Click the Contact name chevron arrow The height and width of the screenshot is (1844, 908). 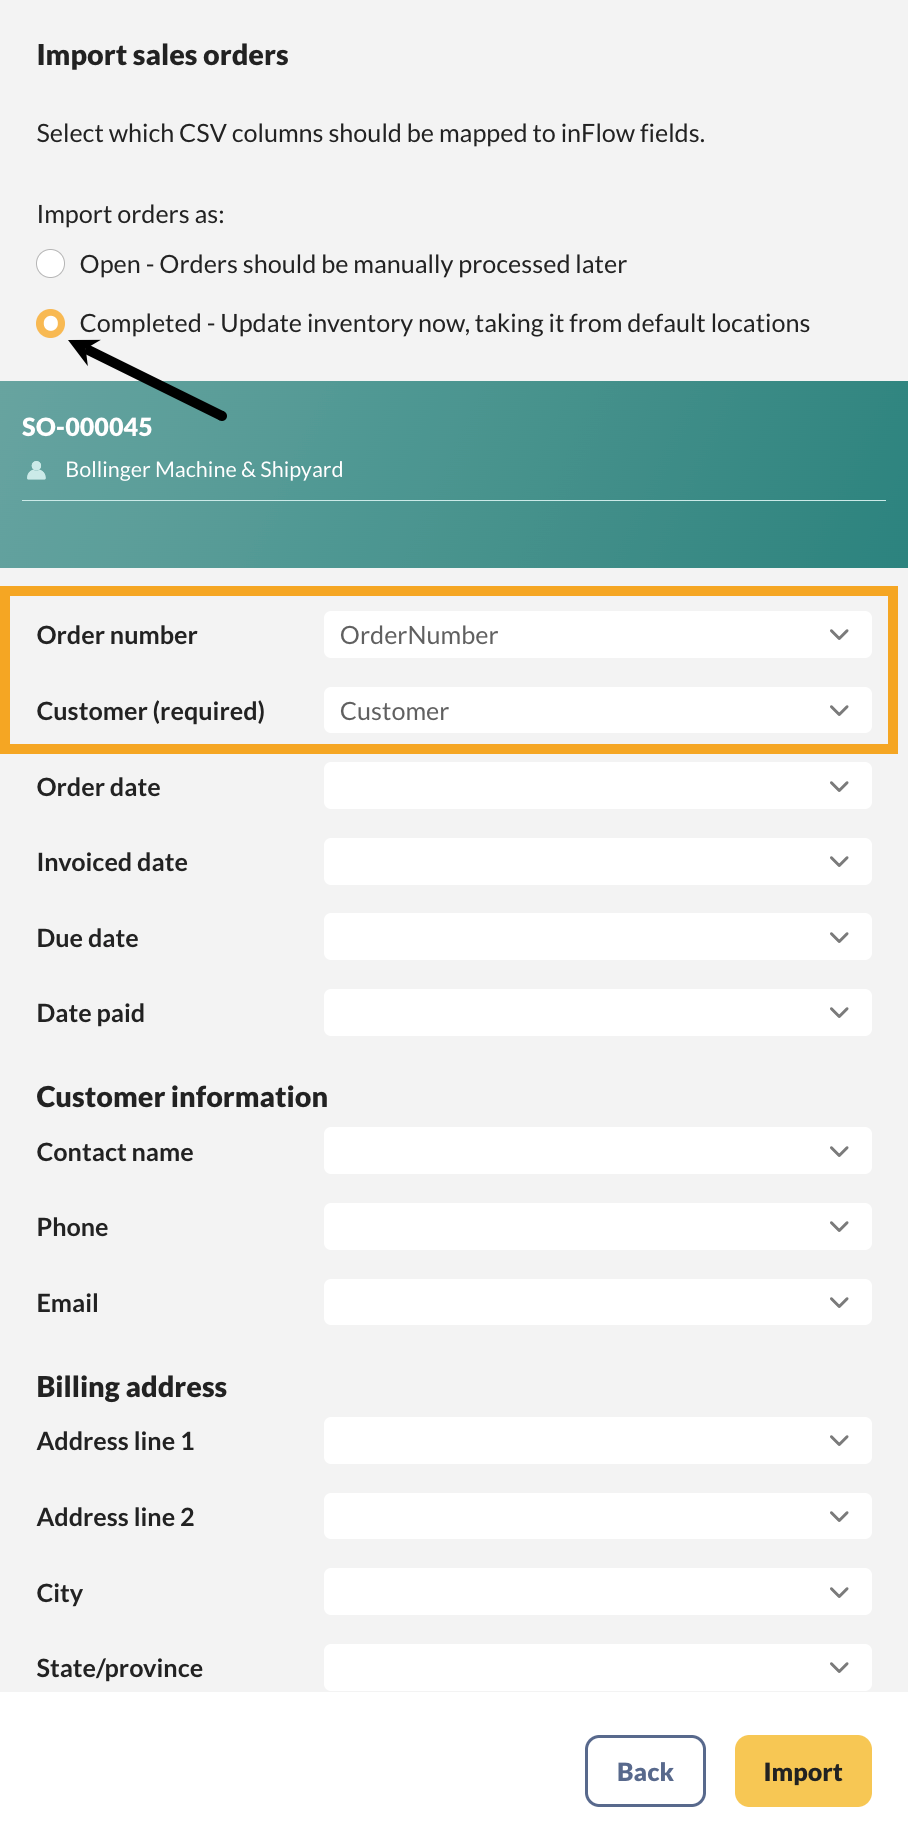tap(839, 1152)
